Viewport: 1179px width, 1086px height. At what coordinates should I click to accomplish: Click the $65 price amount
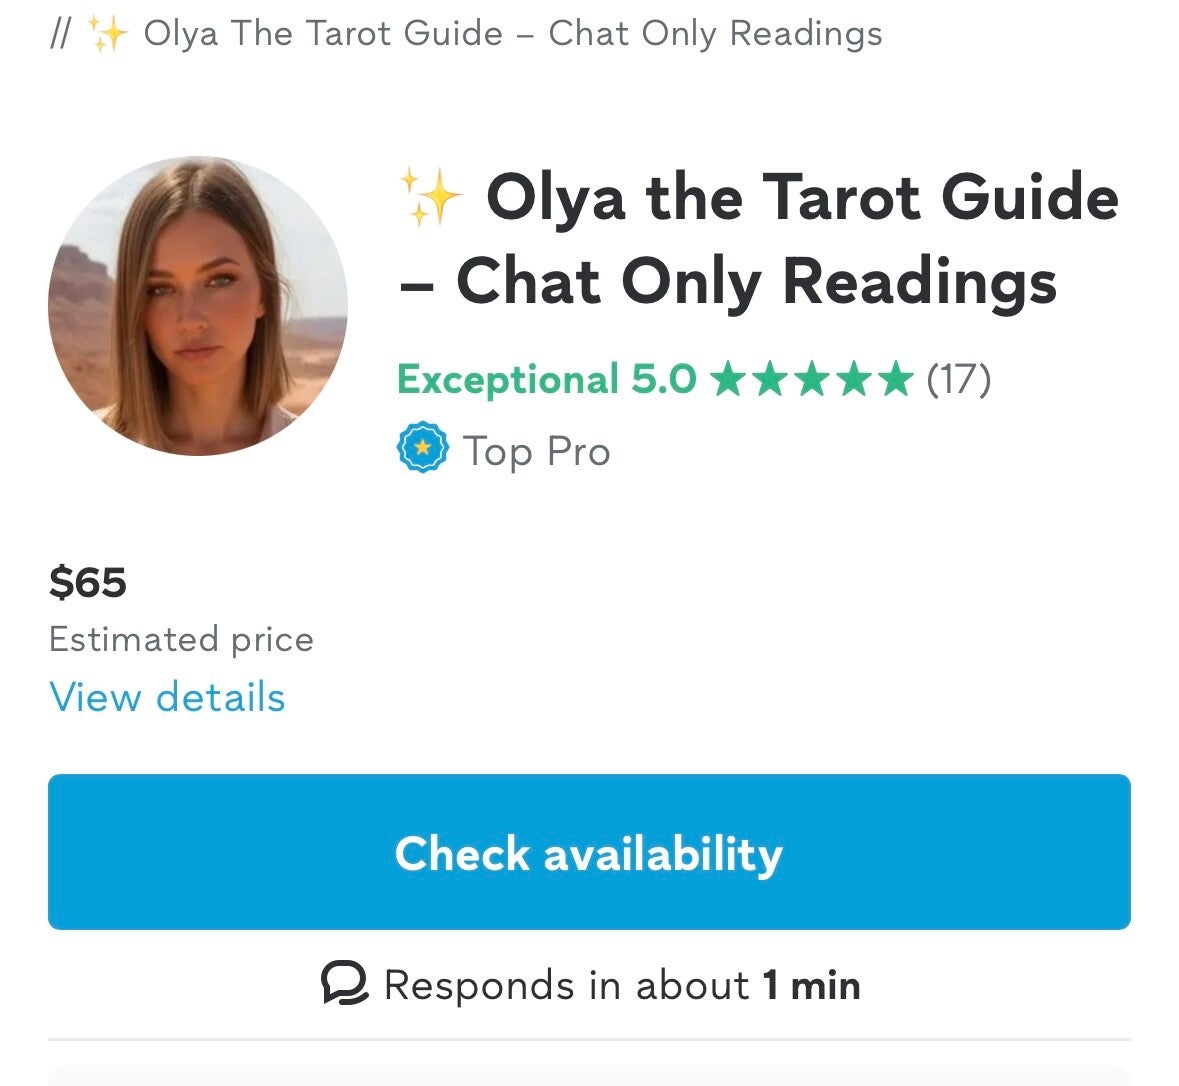coord(88,582)
